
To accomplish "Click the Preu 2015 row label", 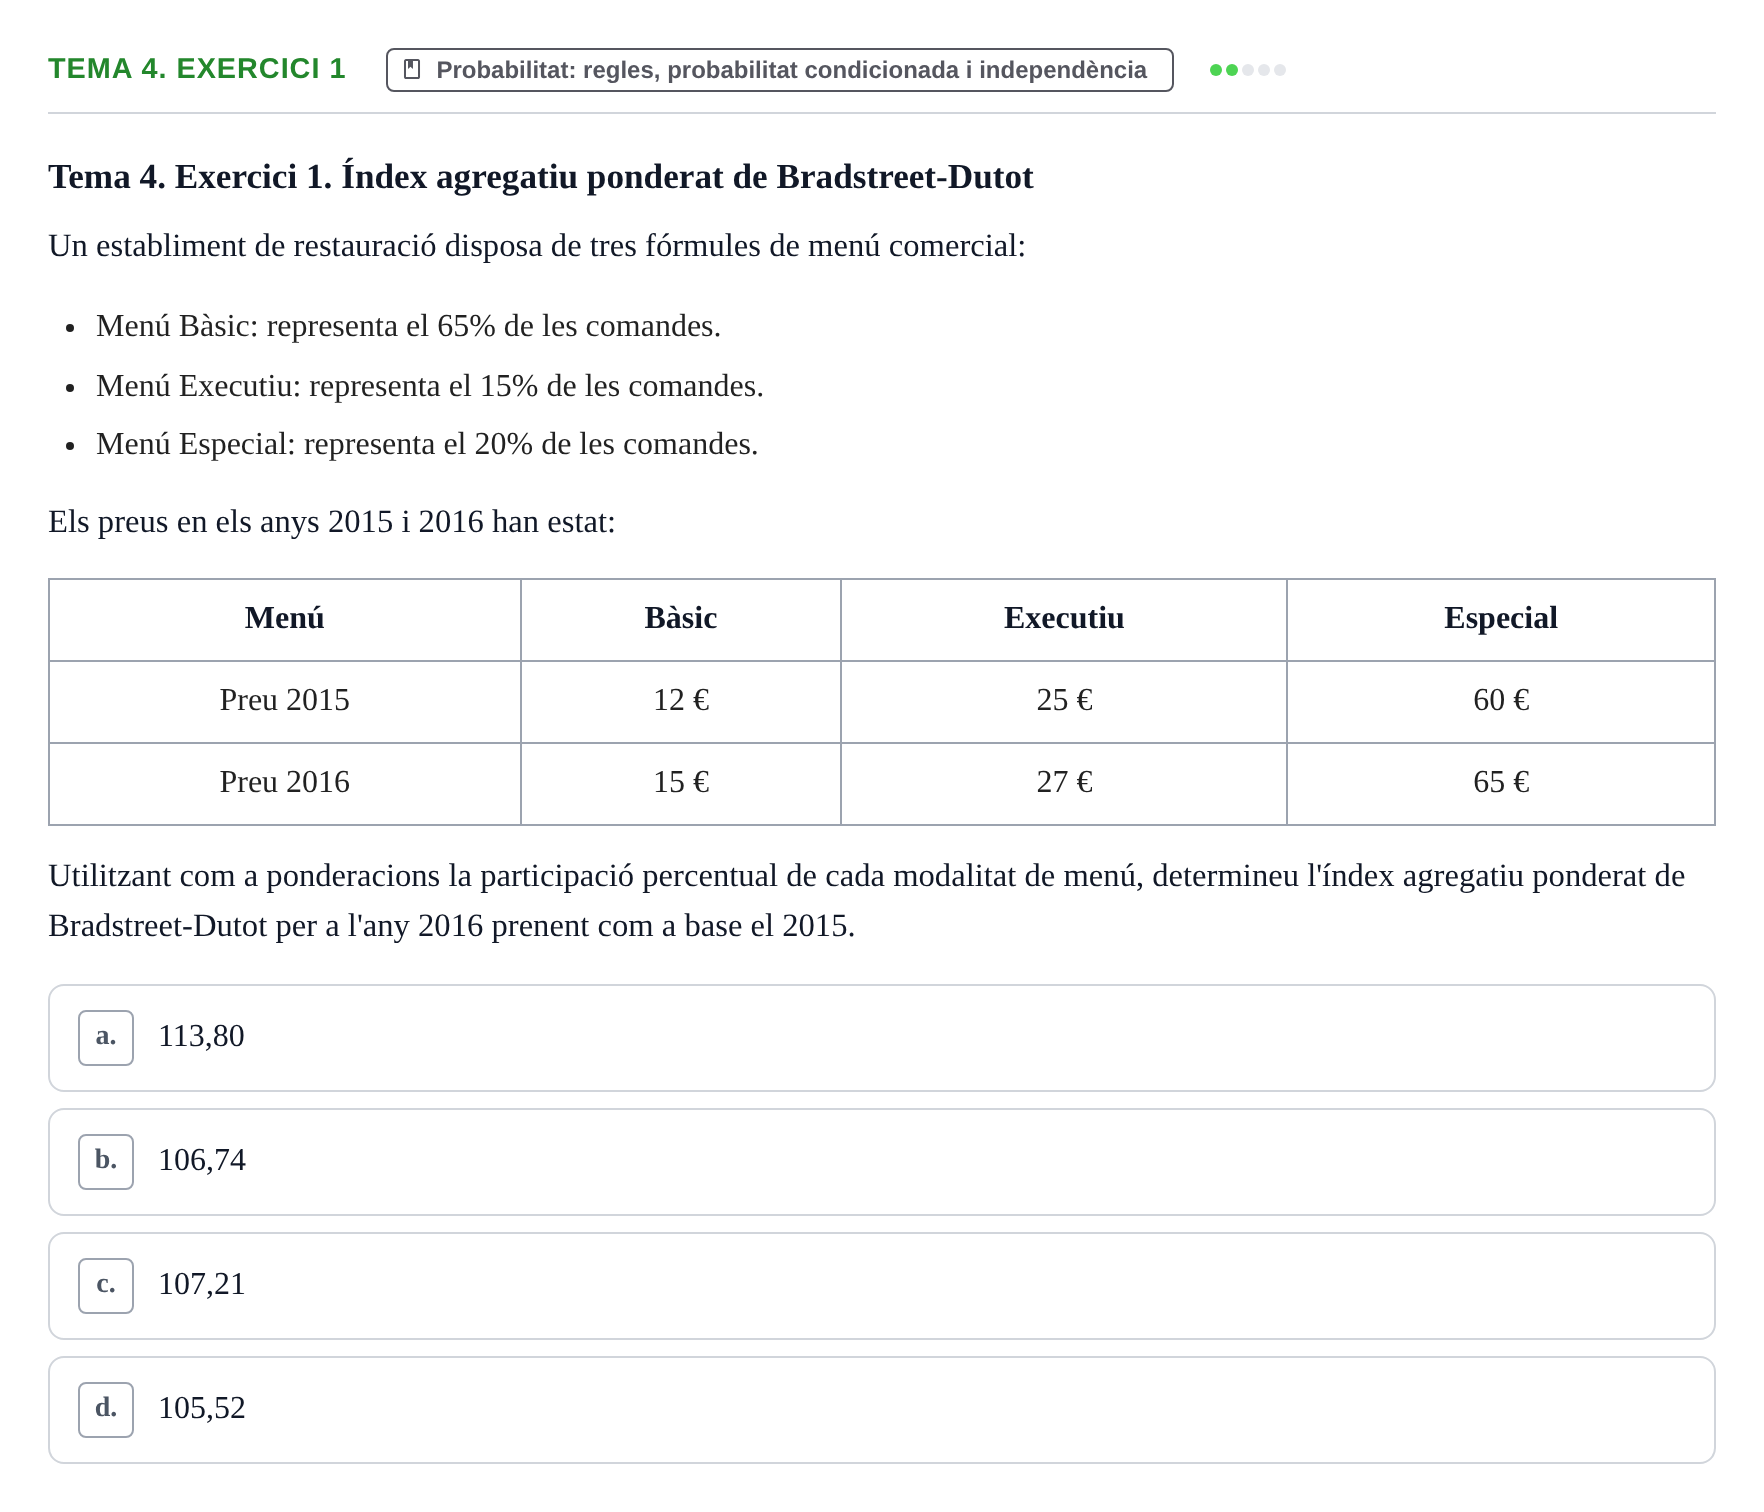I will pyautogui.click(x=285, y=701).
